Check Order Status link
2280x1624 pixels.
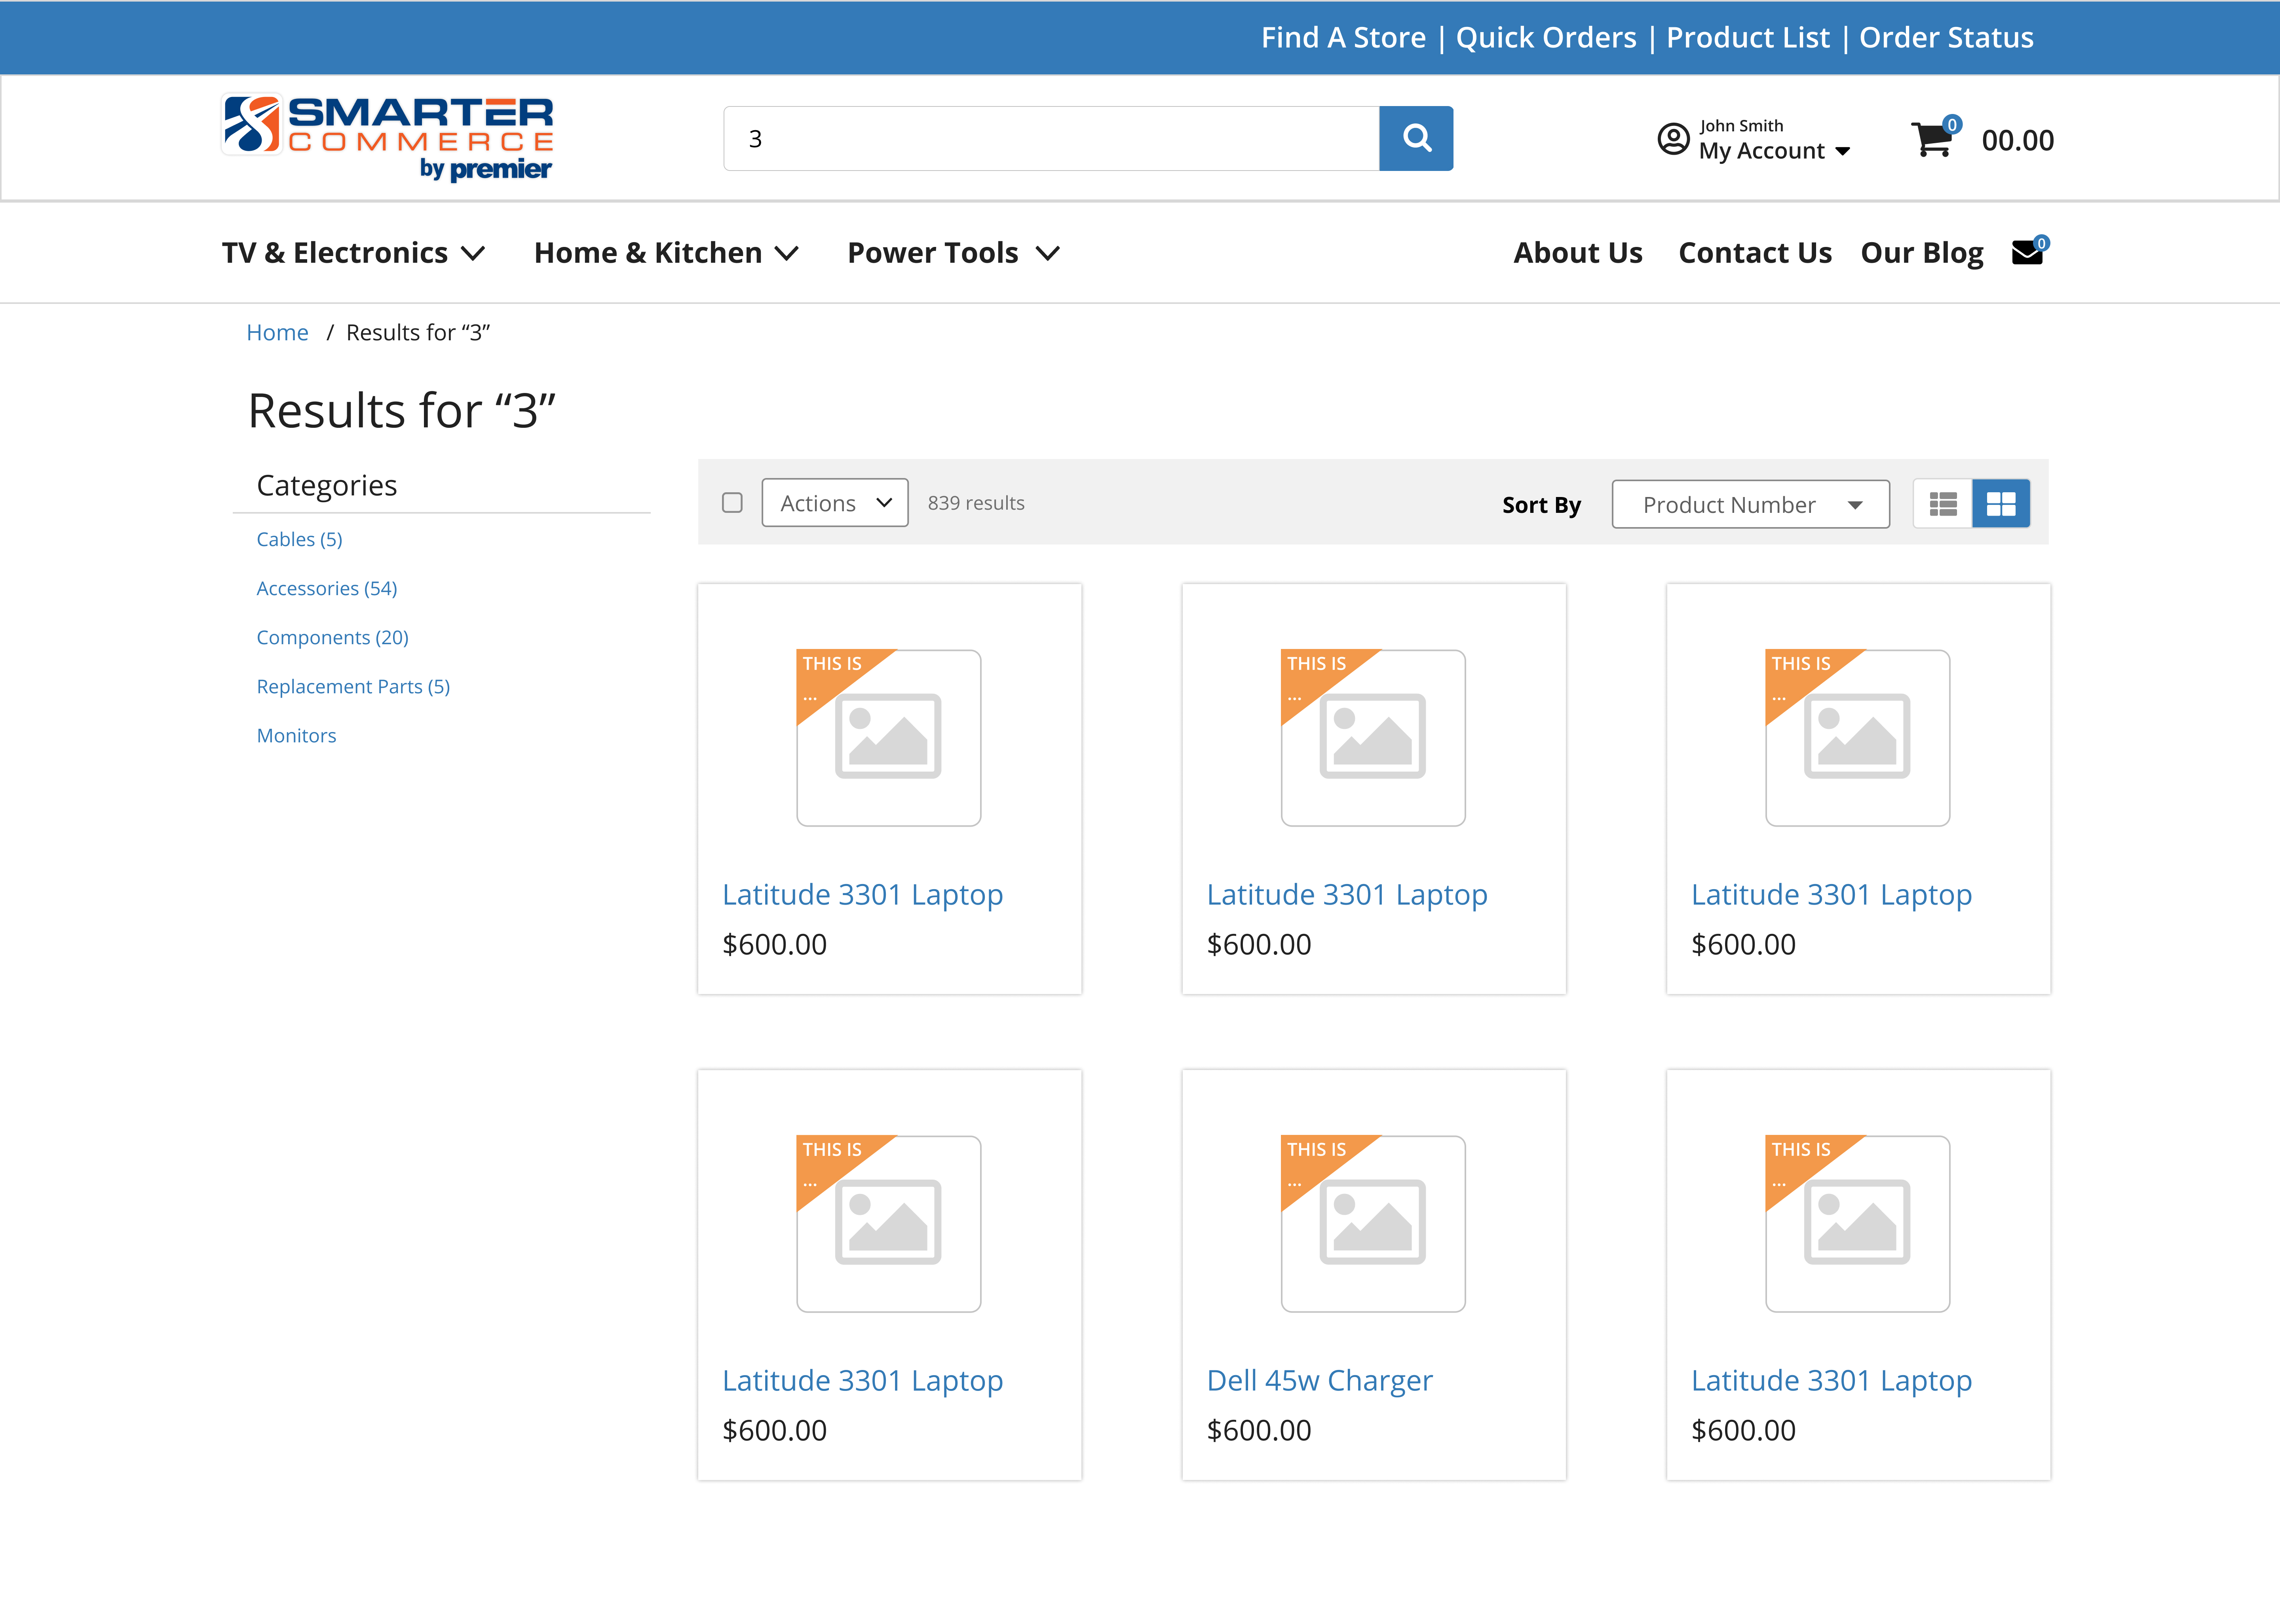tap(1945, 38)
